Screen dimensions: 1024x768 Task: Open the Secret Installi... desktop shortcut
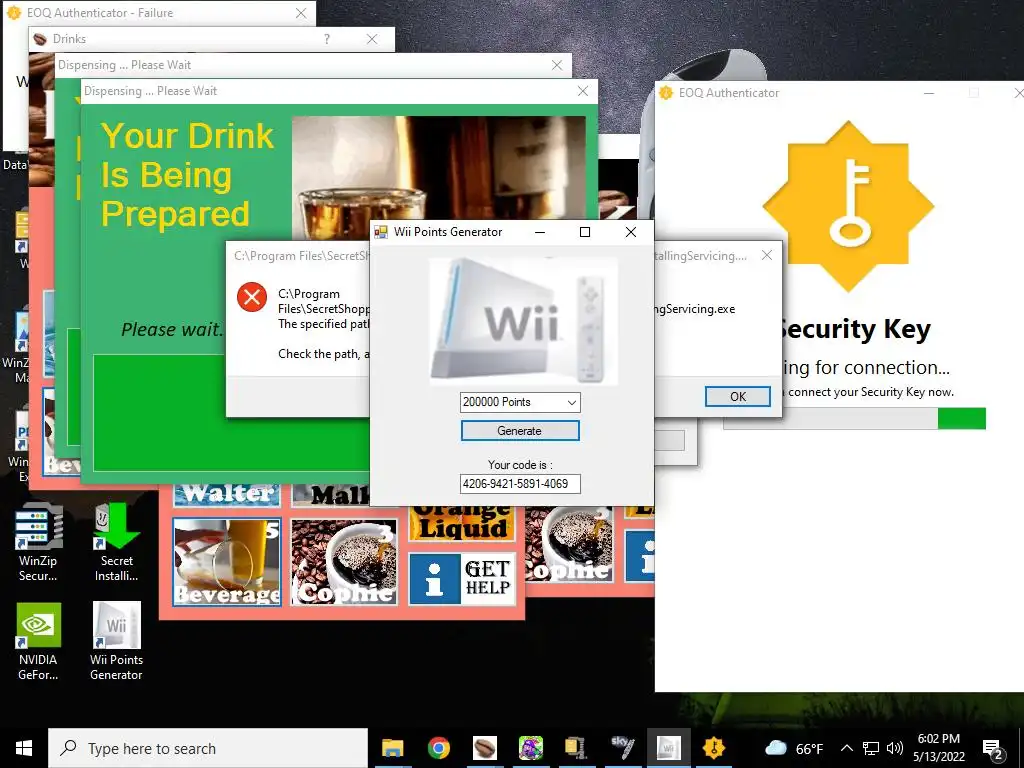pyautogui.click(x=116, y=542)
